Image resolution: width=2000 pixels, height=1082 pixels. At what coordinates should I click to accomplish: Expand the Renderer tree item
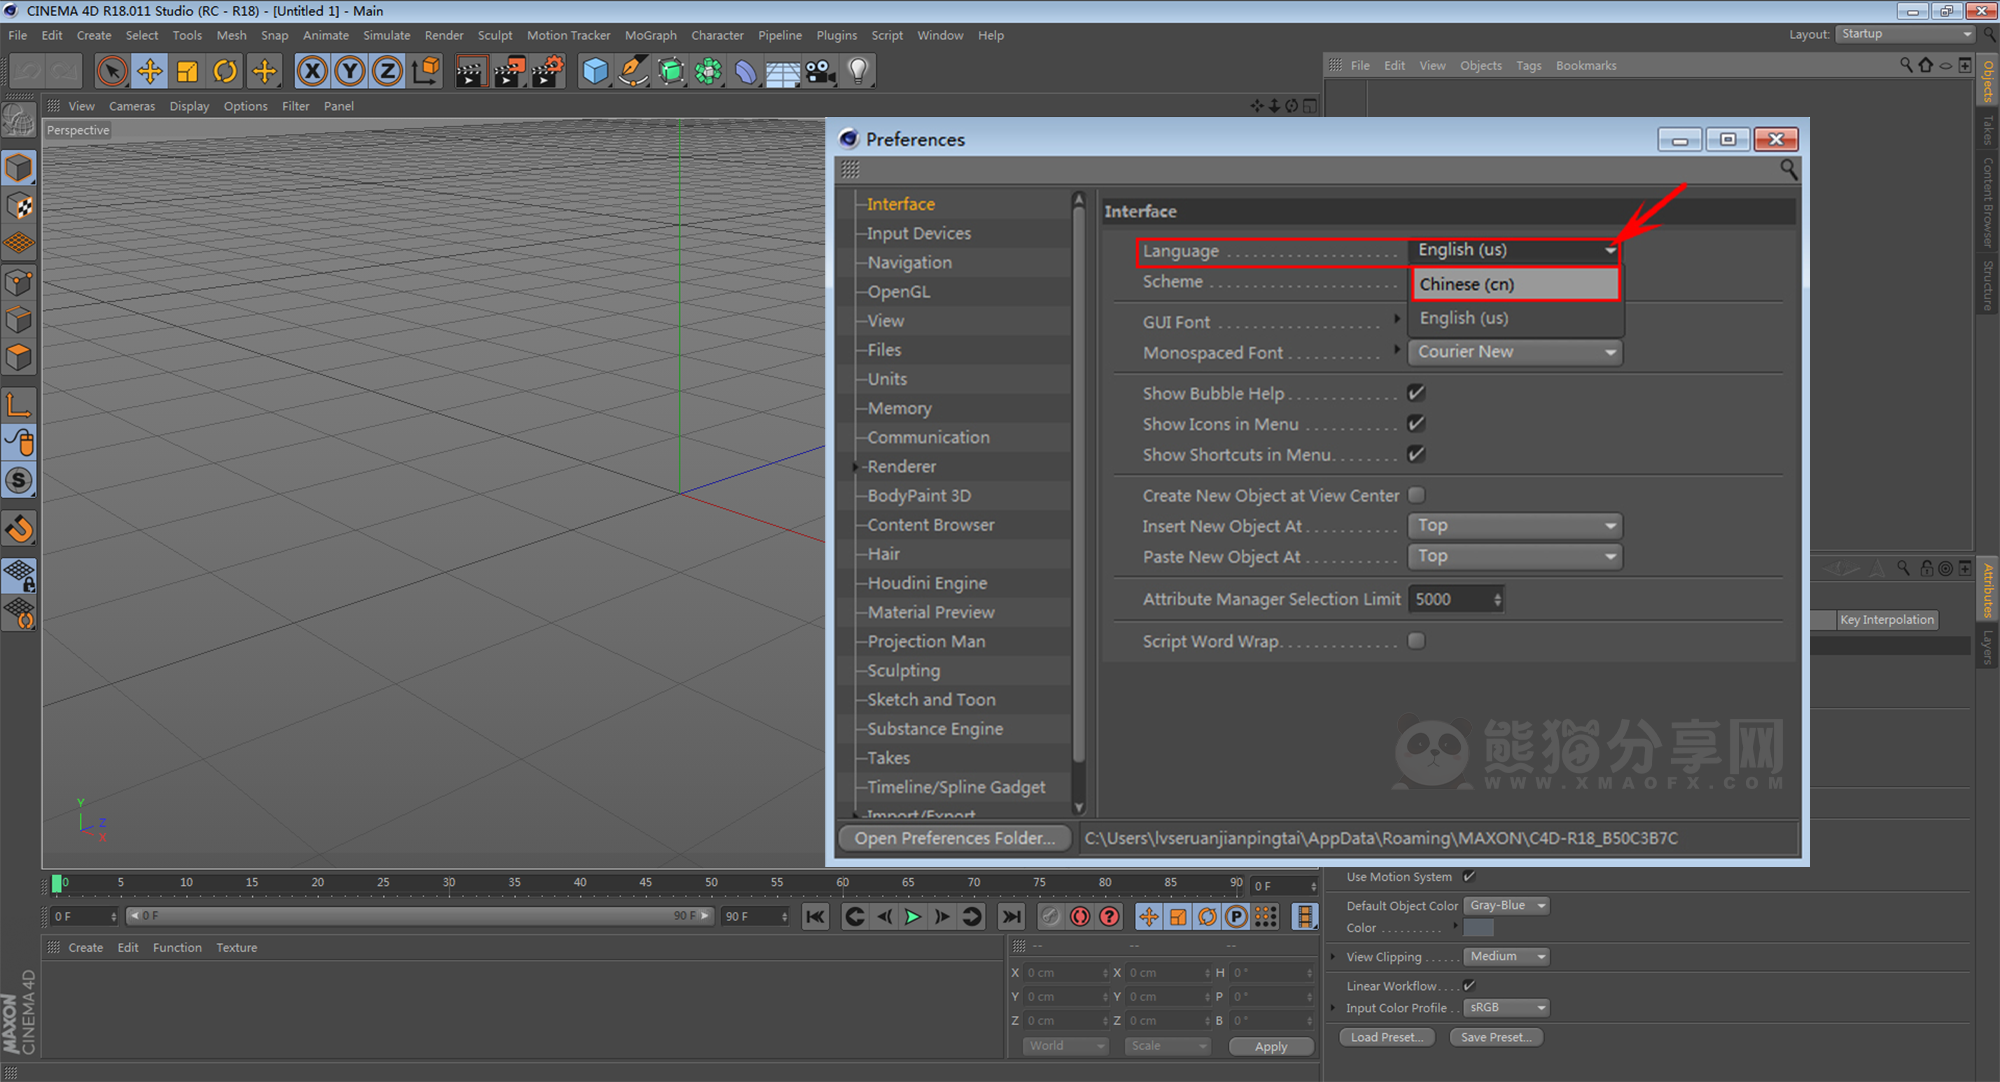click(x=856, y=467)
